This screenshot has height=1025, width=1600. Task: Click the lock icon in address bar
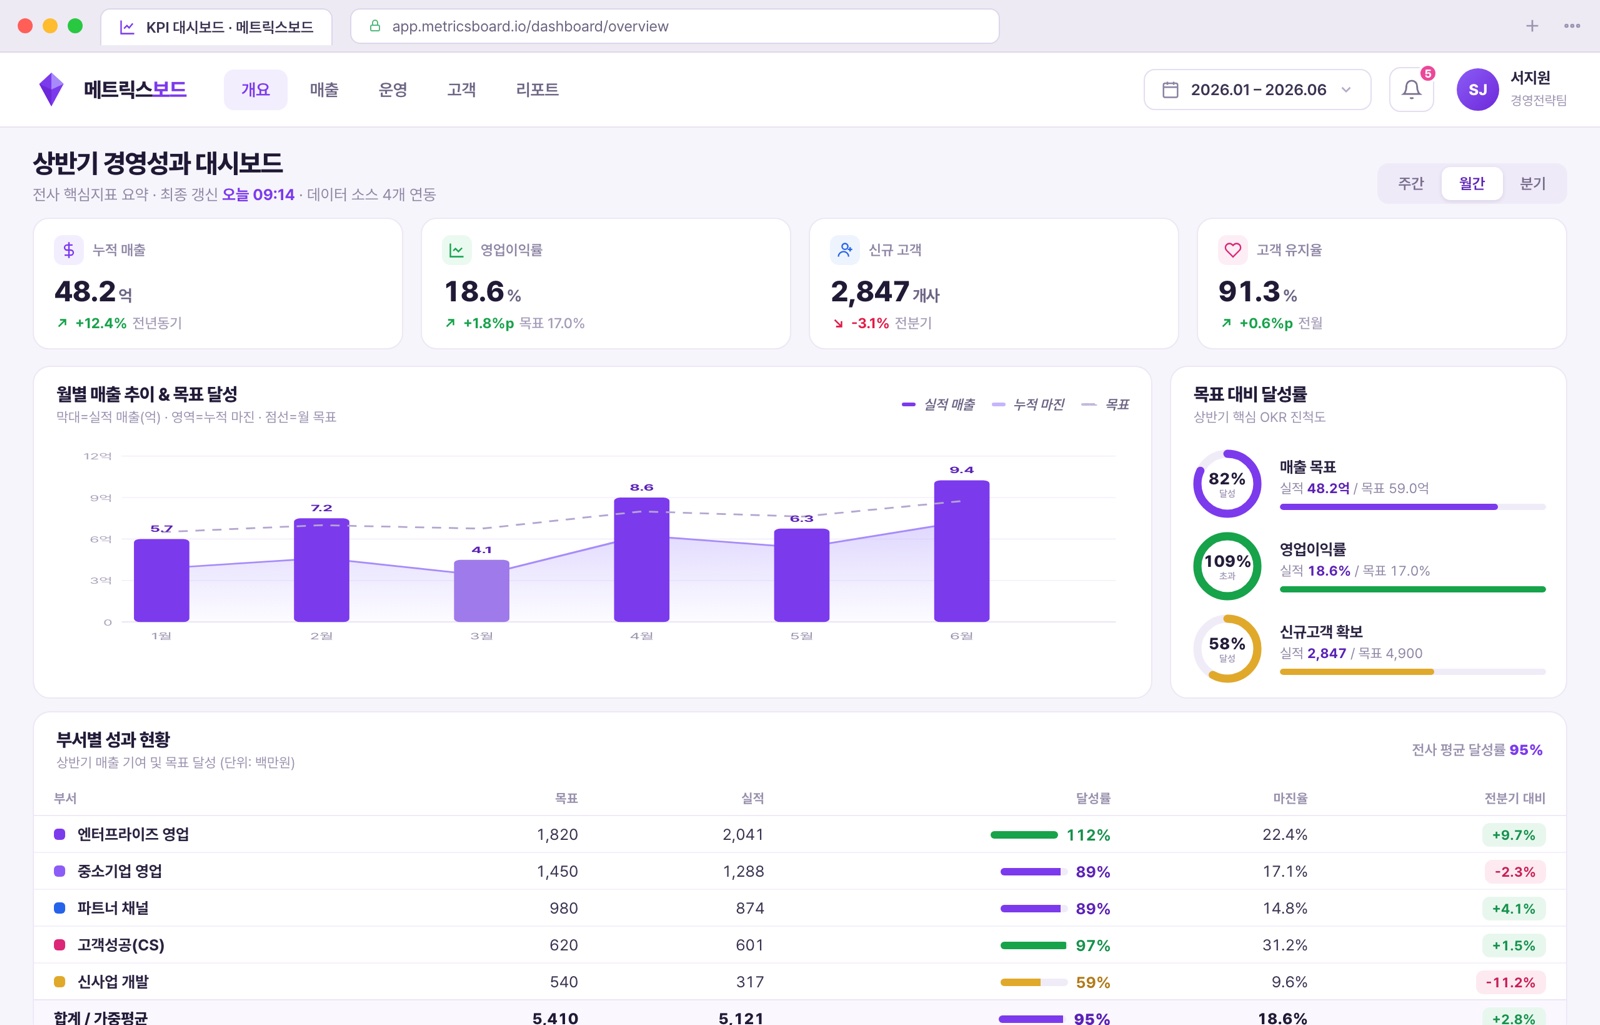(375, 26)
